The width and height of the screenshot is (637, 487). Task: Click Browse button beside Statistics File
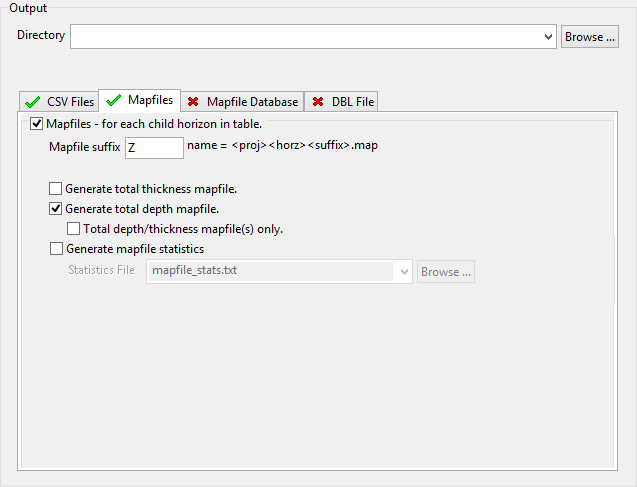click(x=446, y=272)
